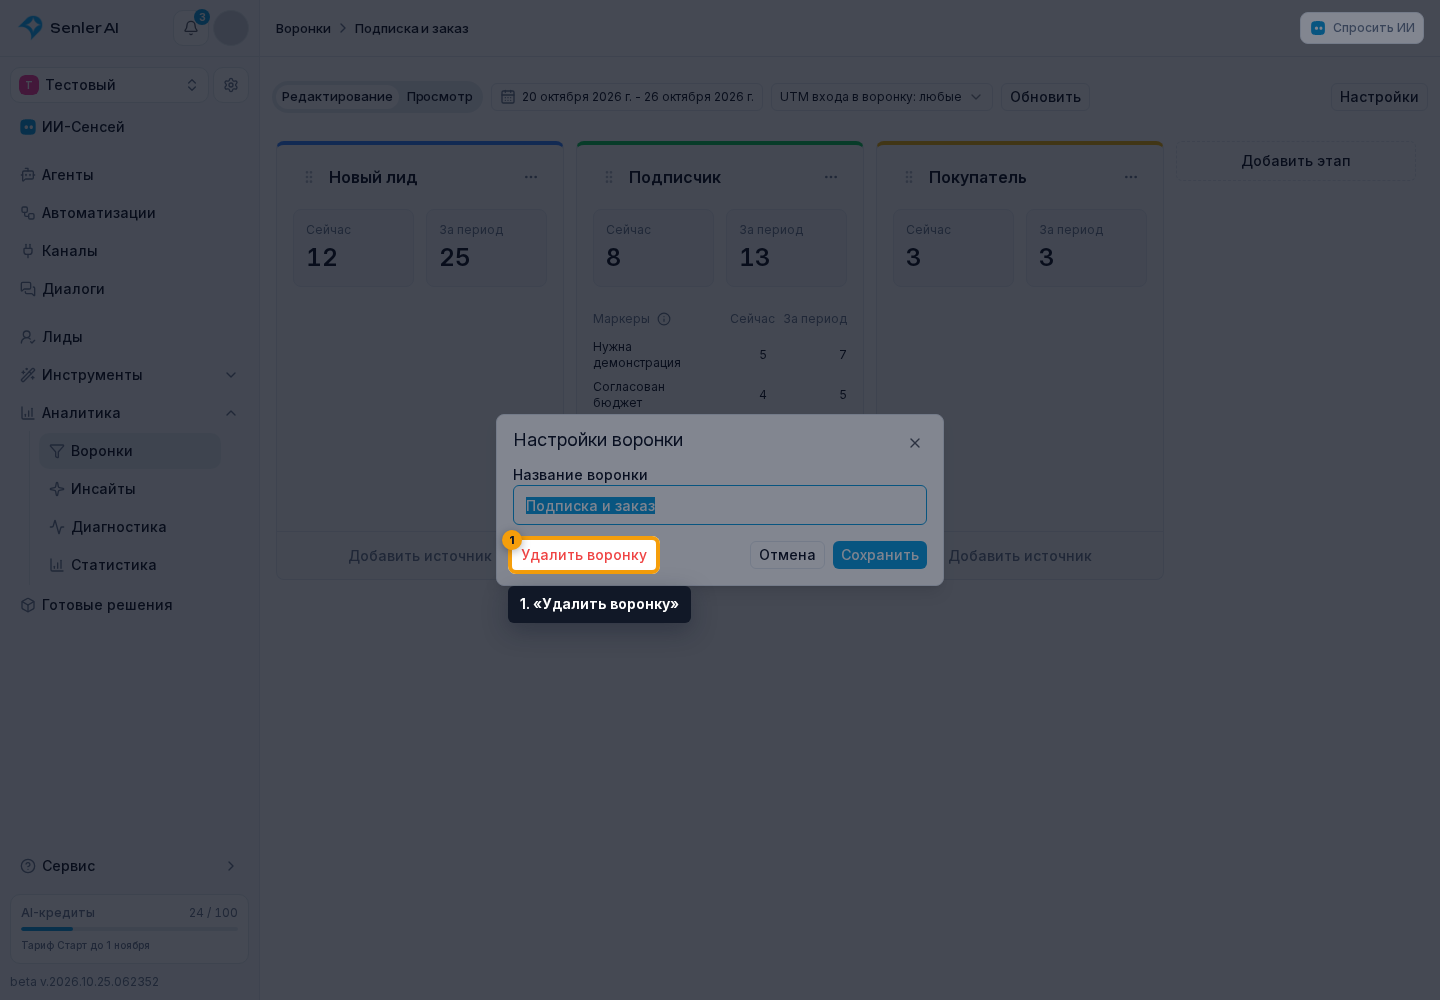Select «Воронки» under analytics
Screen dimensions: 1440x1000
[x=130, y=451]
